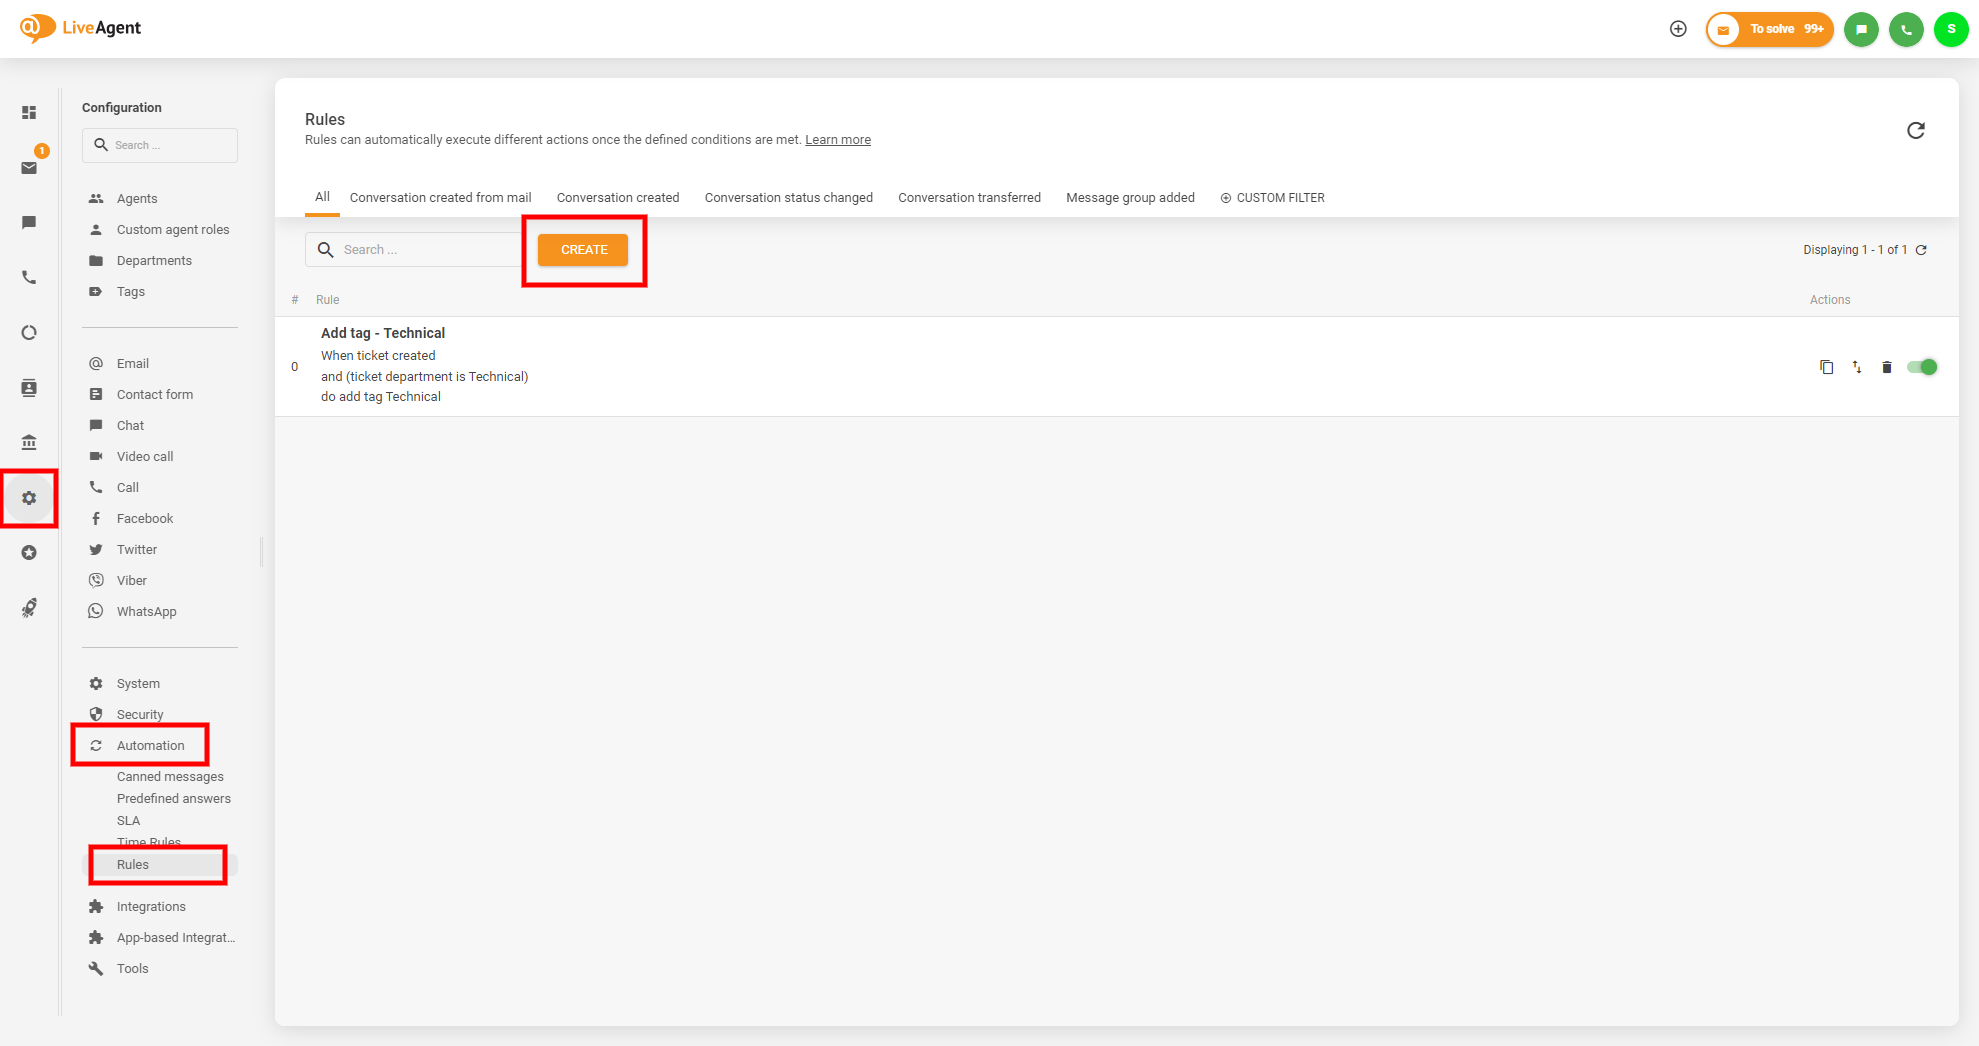Refresh the Rules panel with top-right icon
This screenshot has height=1046, width=1979.
point(1915,131)
